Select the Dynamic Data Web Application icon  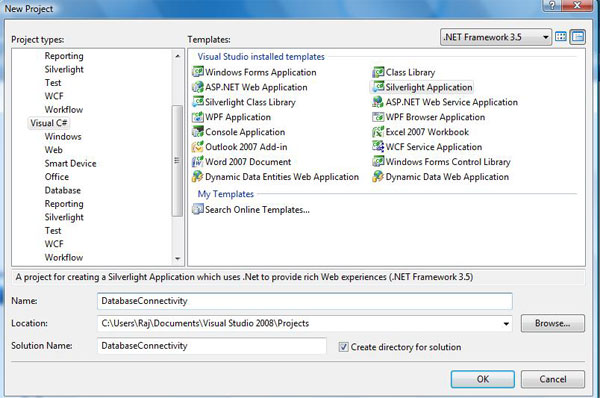pyautogui.click(x=378, y=176)
